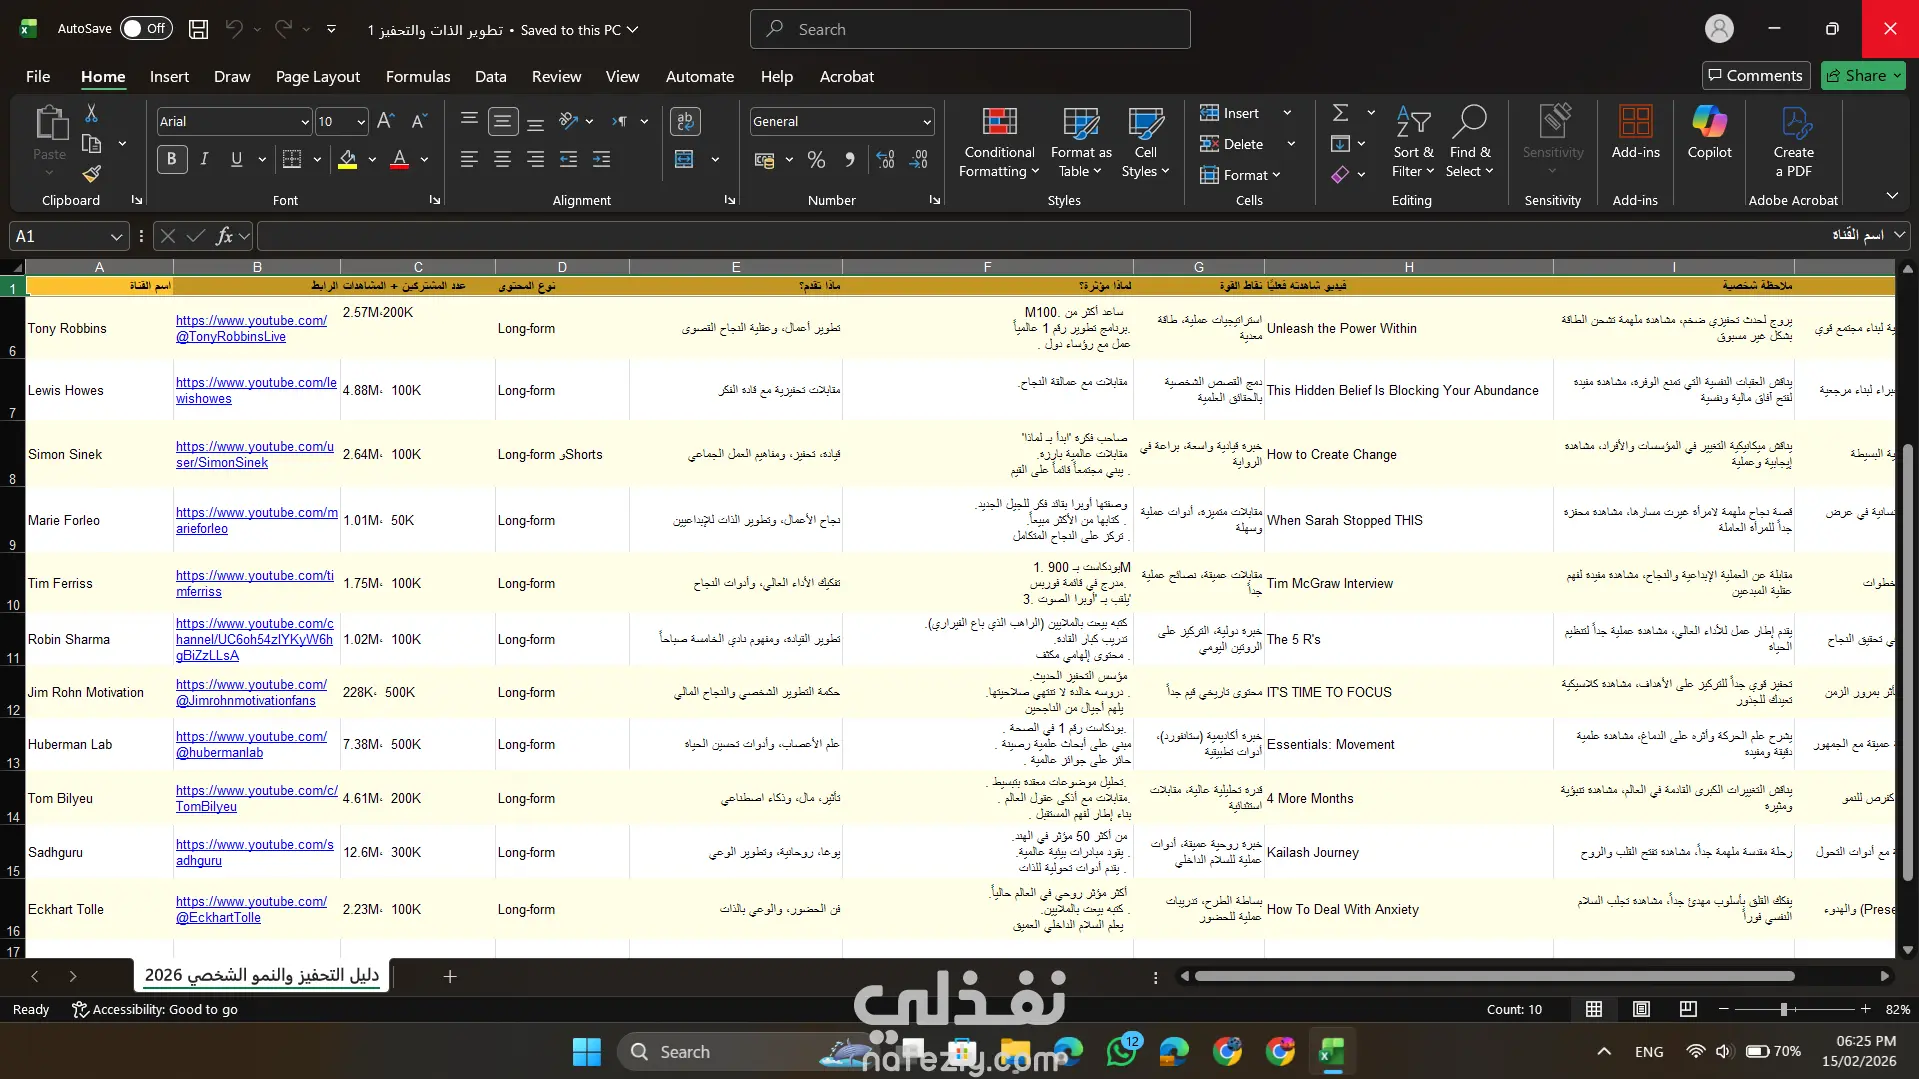Click the green Share button
Screen dimensions: 1919x1079
pyautogui.click(x=1863, y=75)
